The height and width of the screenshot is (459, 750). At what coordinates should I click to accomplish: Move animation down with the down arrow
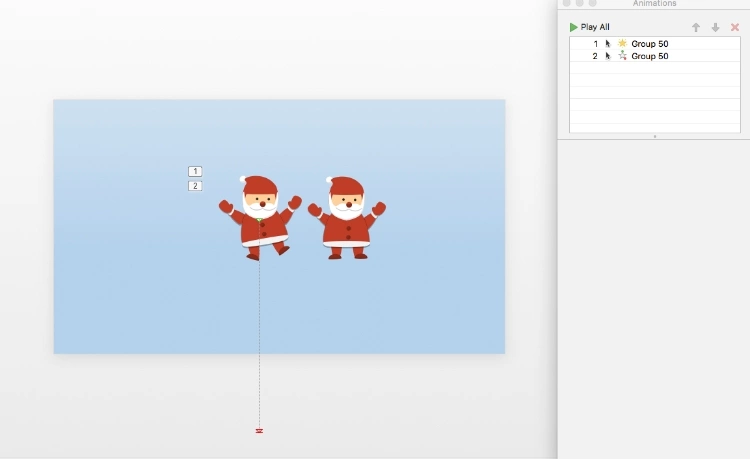tap(715, 27)
